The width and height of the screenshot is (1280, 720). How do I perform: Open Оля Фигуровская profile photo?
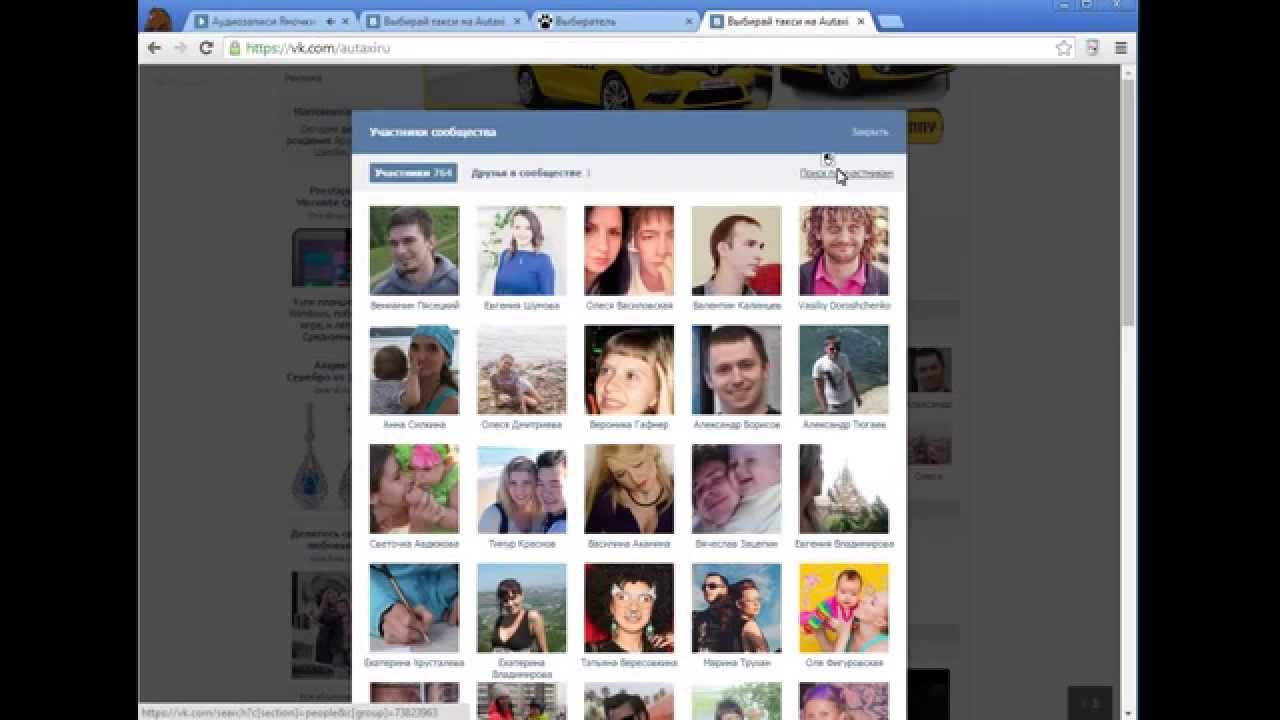click(x=844, y=608)
